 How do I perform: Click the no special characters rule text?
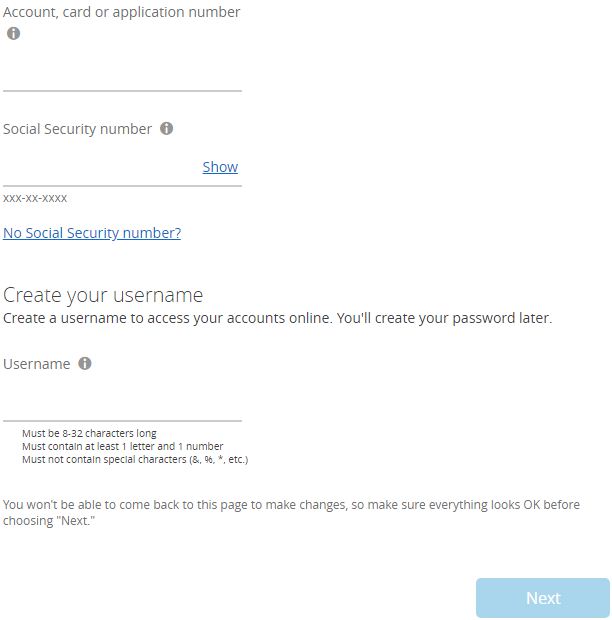(x=135, y=459)
